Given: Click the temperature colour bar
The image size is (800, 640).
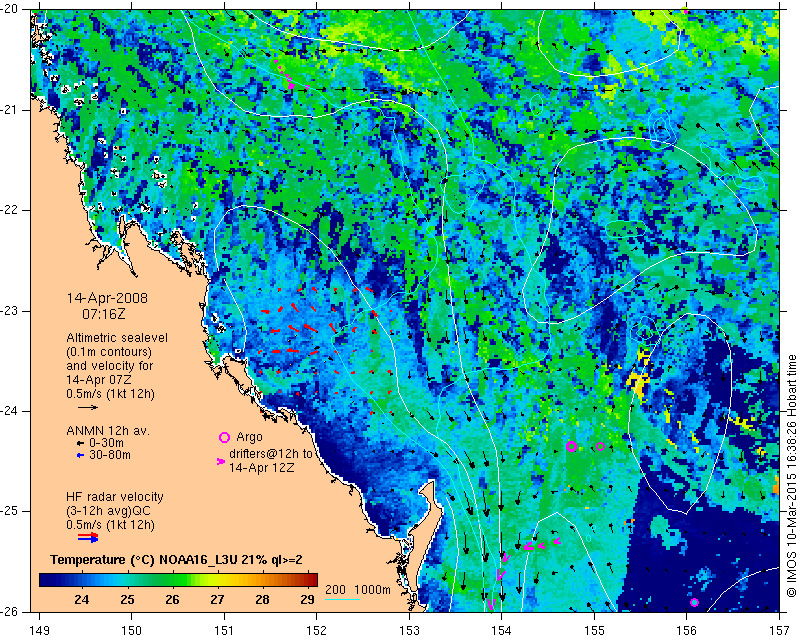Looking at the screenshot, I should (x=179, y=580).
